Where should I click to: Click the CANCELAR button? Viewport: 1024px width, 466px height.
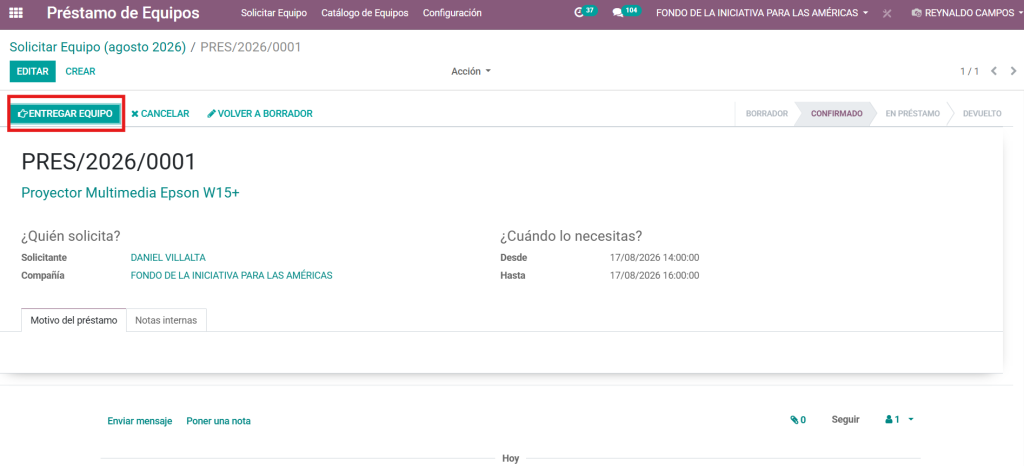tap(160, 114)
